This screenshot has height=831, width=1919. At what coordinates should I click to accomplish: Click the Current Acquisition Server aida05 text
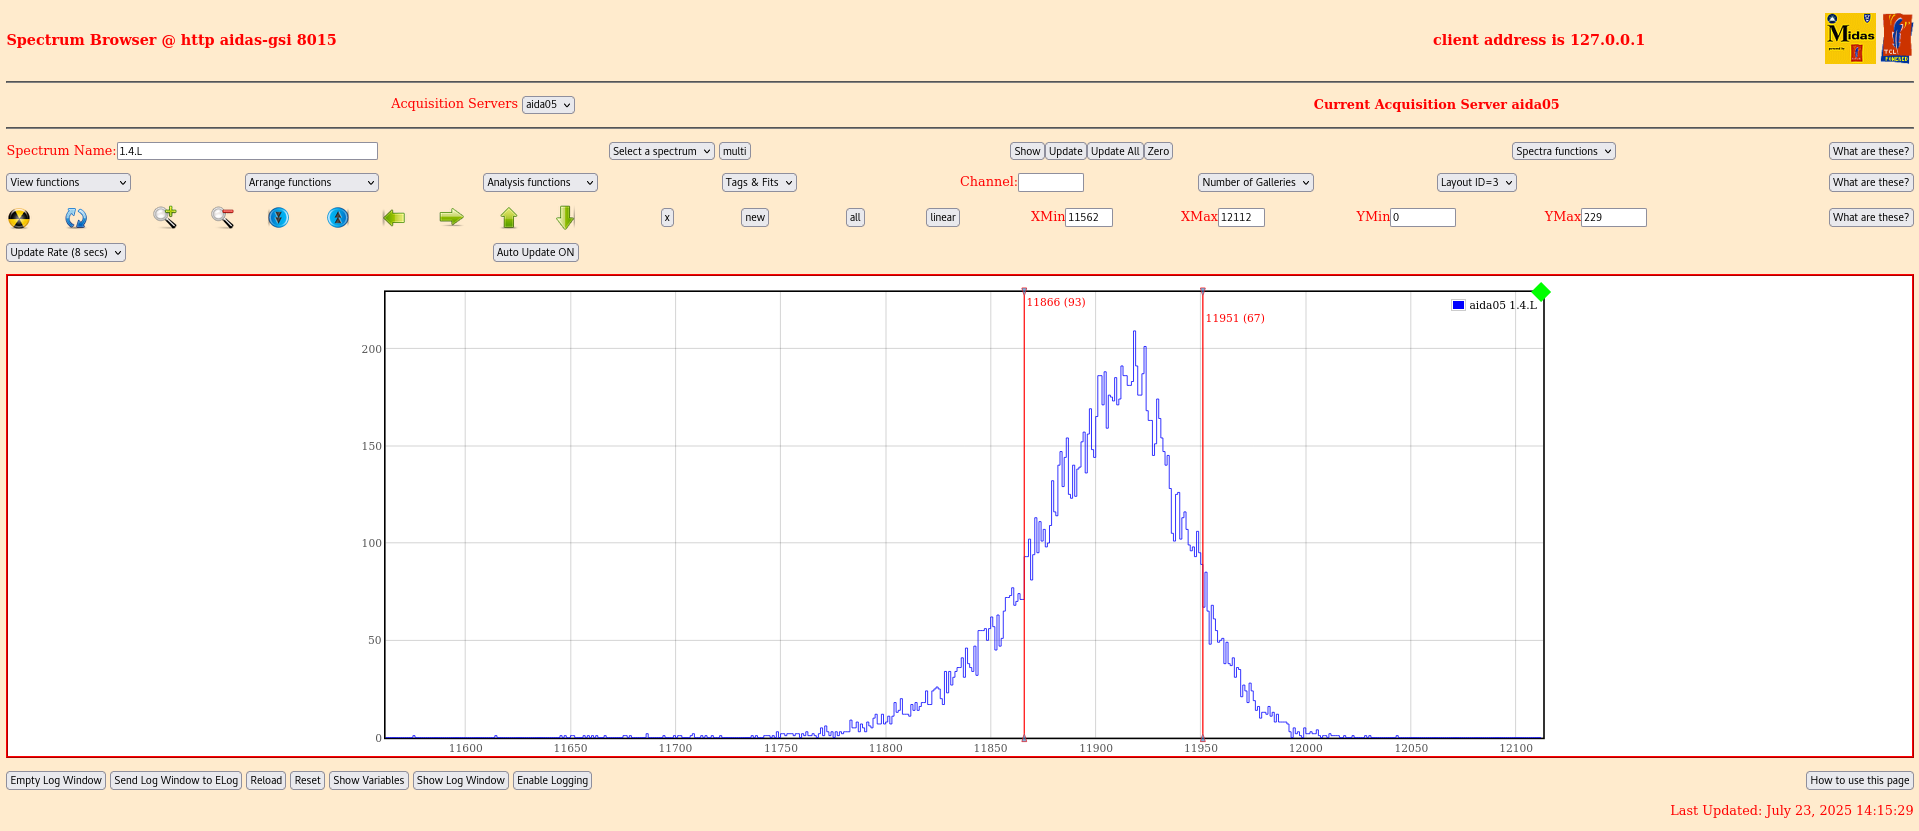[x=1436, y=104]
